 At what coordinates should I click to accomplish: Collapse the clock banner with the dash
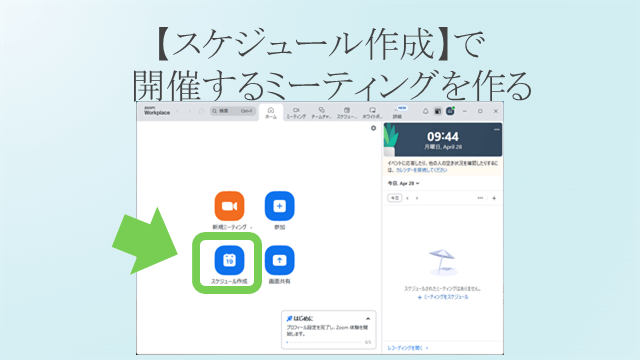tap(496, 129)
